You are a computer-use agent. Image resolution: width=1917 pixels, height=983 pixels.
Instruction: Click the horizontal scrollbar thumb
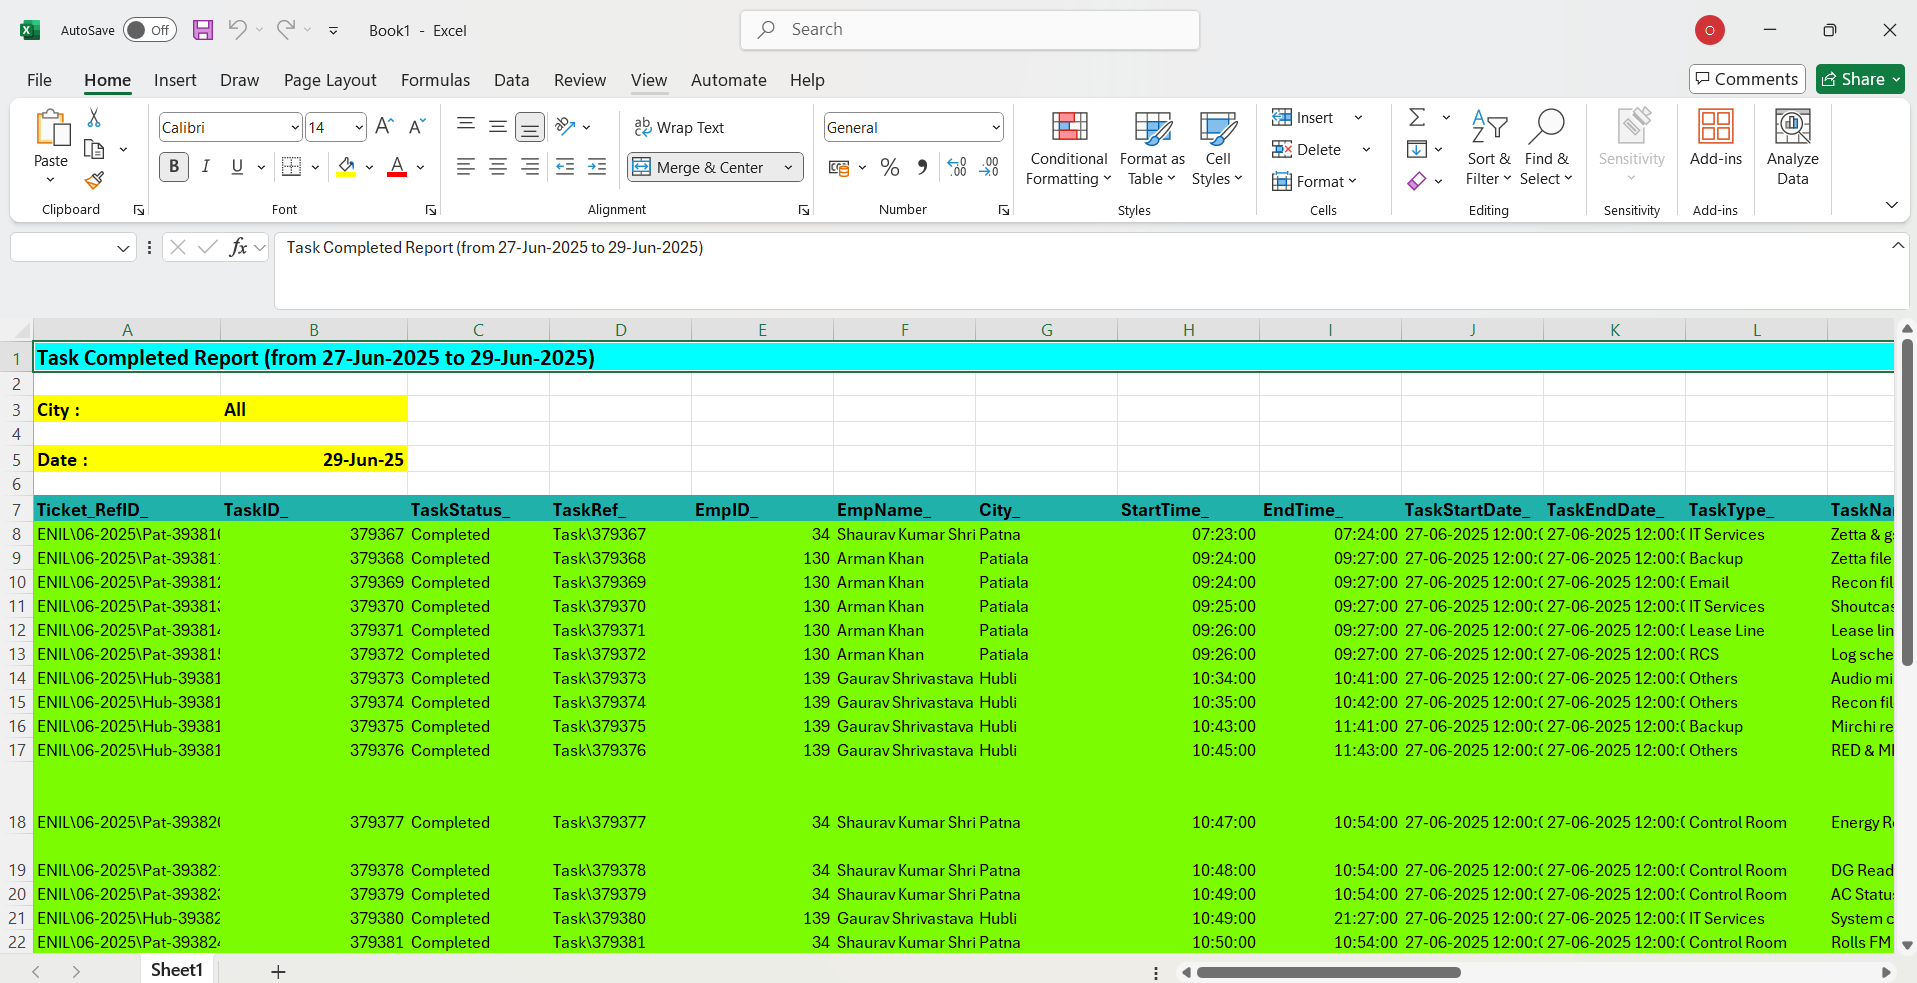(x=1329, y=972)
